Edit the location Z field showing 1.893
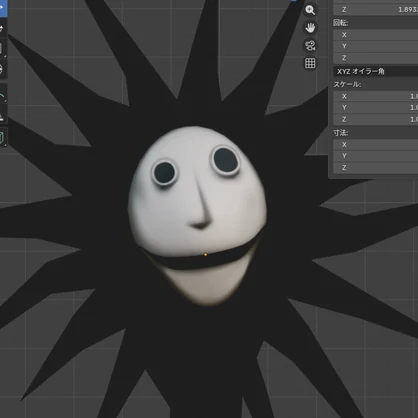The image size is (418, 418). [x=376, y=9]
